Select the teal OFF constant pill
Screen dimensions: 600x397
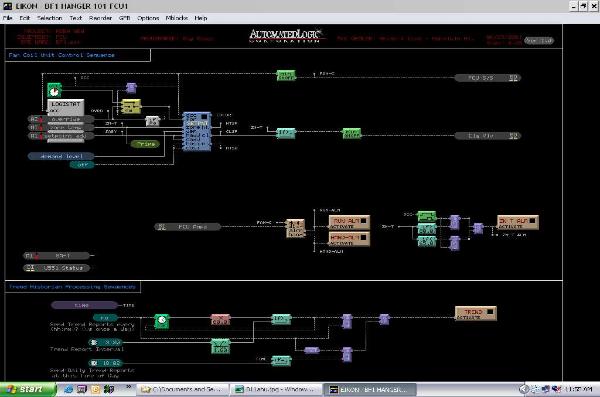[82, 165]
